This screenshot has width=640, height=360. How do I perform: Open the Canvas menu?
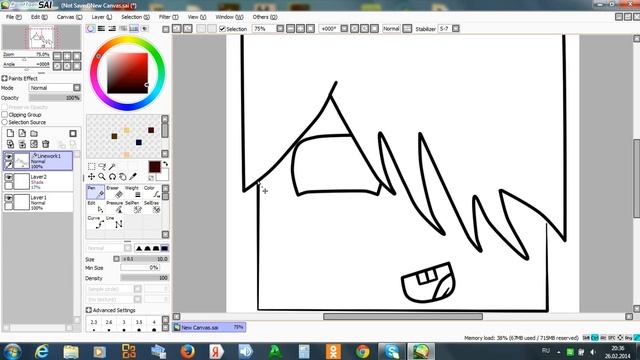click(x=69, y=17)
